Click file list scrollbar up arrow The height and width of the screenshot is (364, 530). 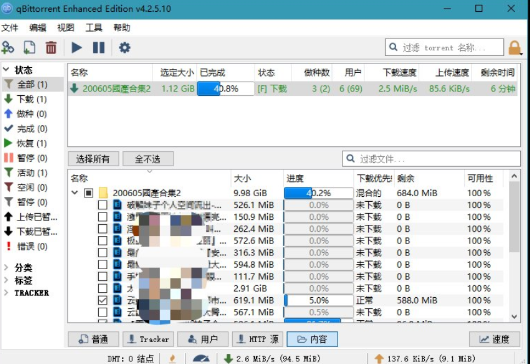(x=514, y=176)
